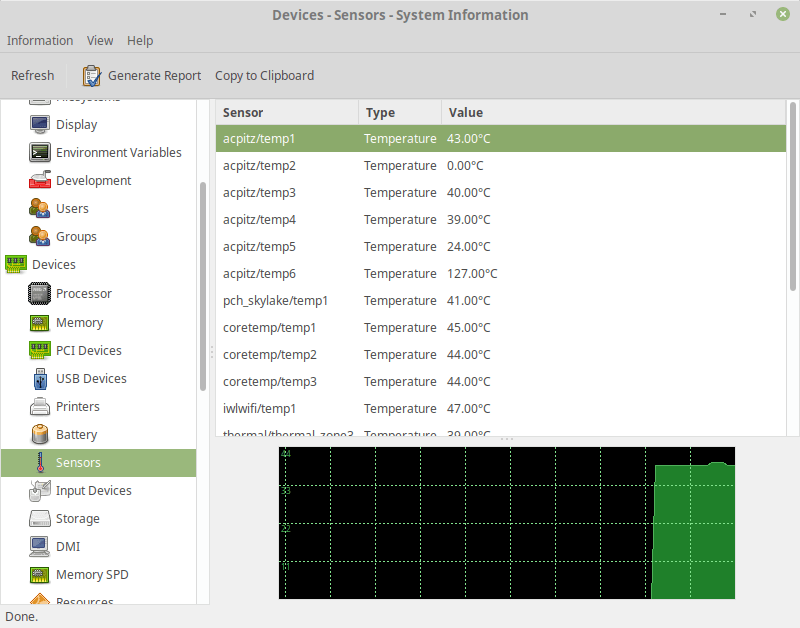Select the Devices category in tree
Image resolution: width=800 pixels, height=628 pixels.
tap(54, 264)
